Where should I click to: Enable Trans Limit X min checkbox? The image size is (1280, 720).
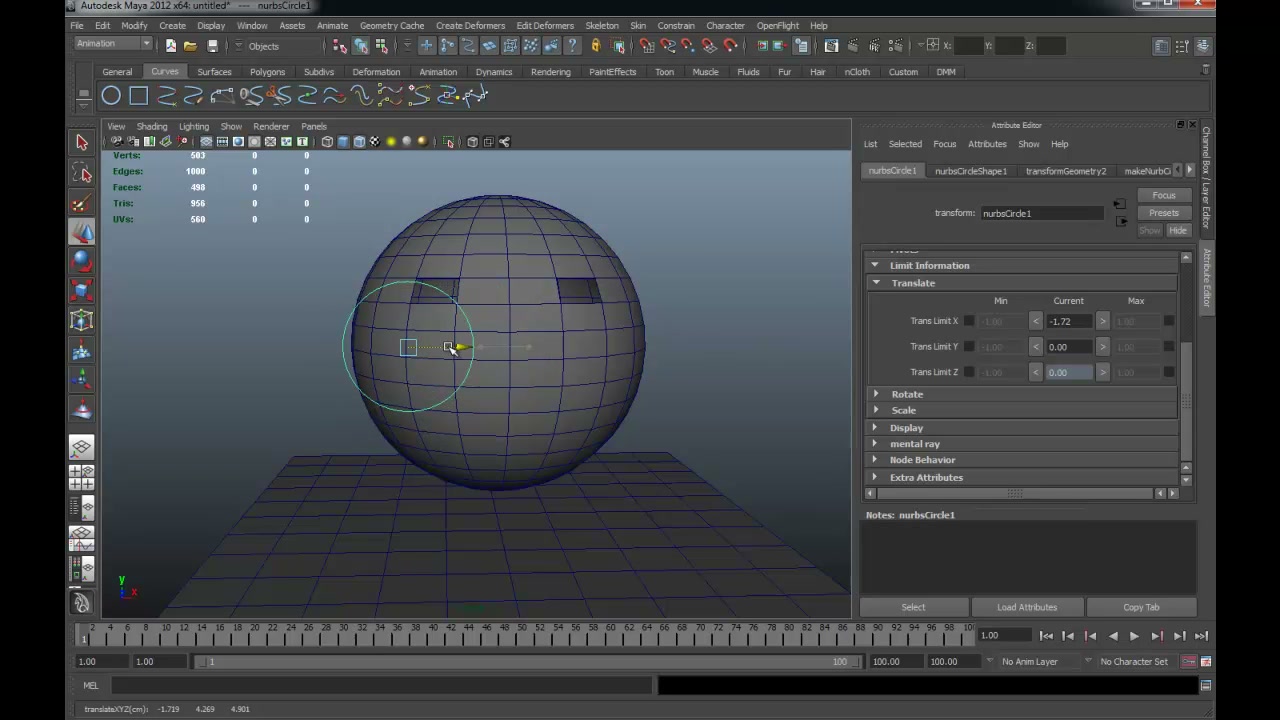[968, 321]
